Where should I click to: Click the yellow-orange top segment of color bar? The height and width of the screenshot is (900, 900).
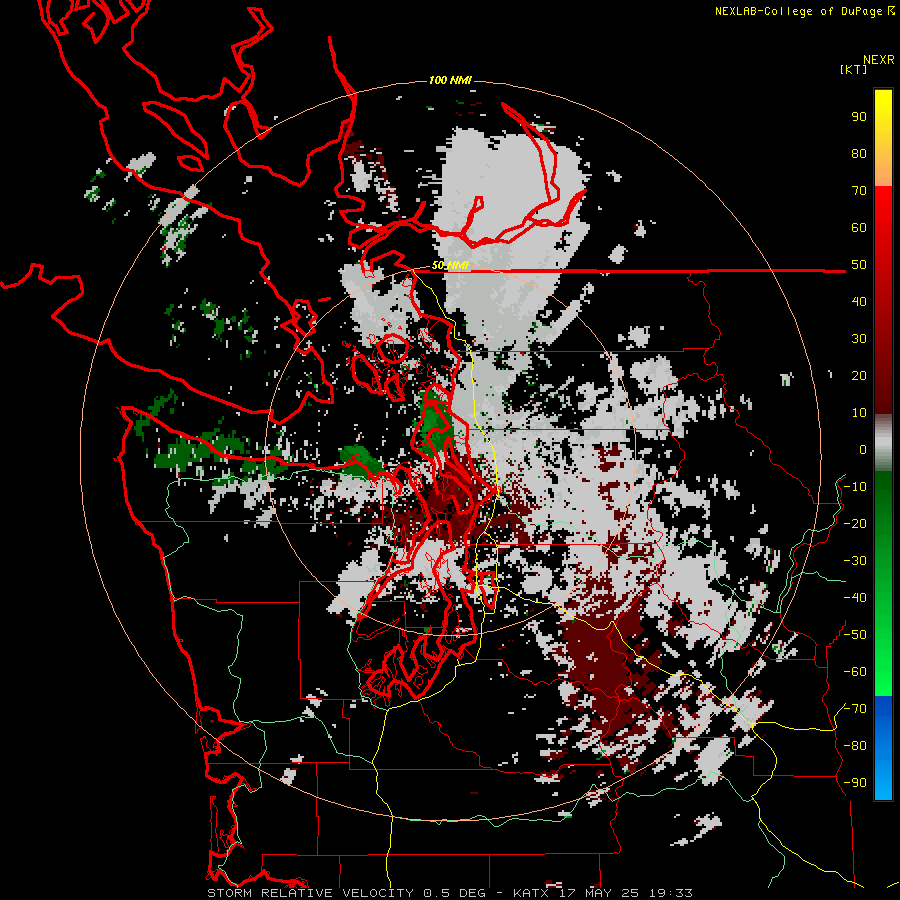point(883,138)
